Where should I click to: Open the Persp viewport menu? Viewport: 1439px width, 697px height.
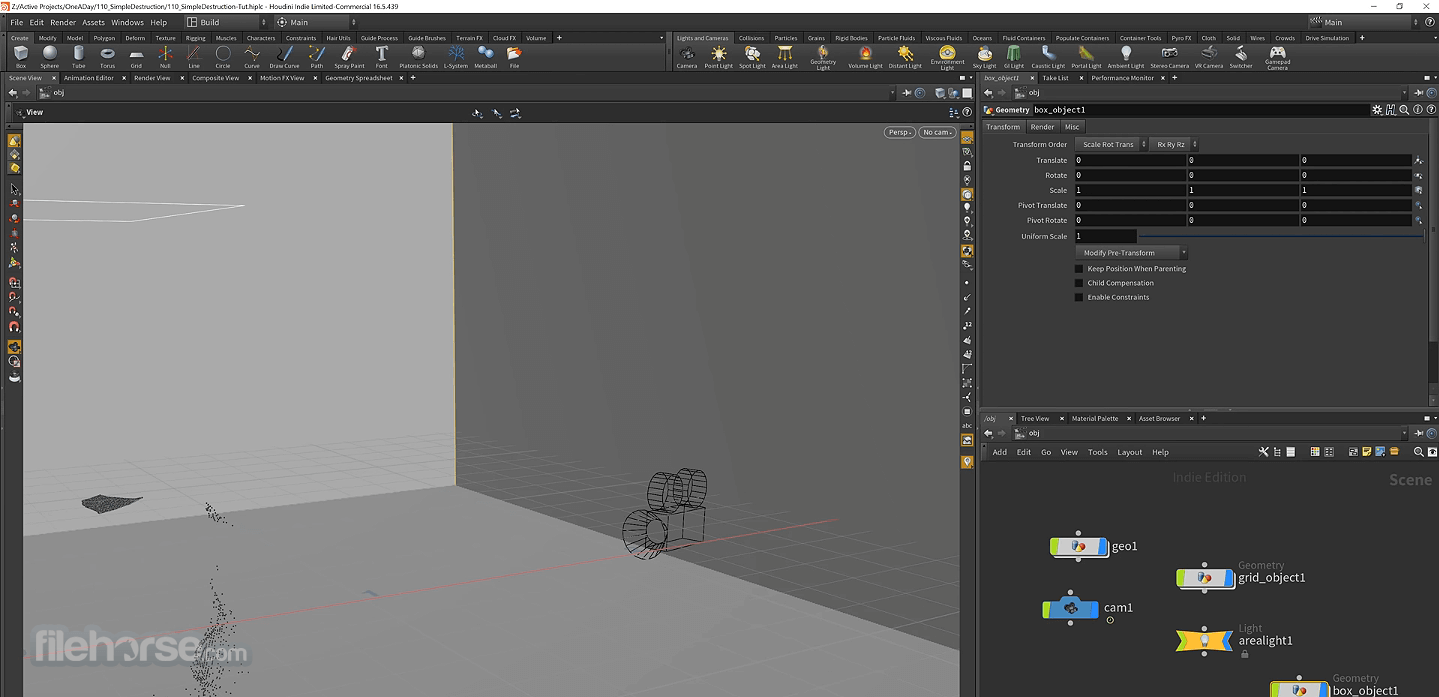[899, 132]
